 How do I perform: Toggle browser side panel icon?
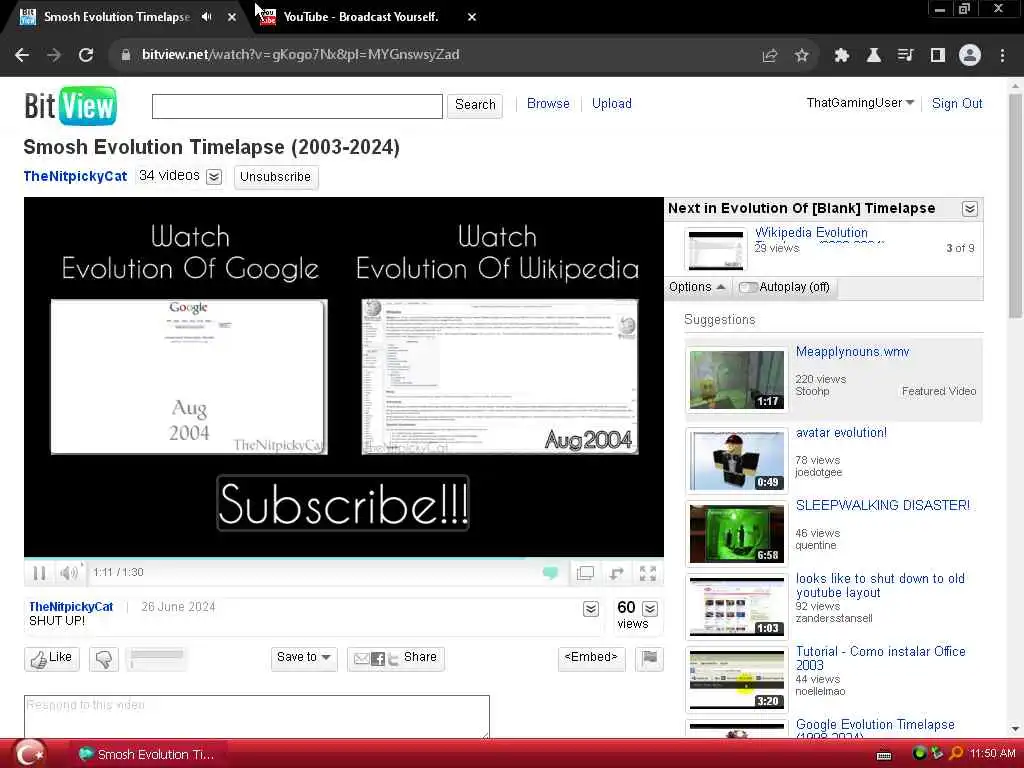click(x=938, y=56)
